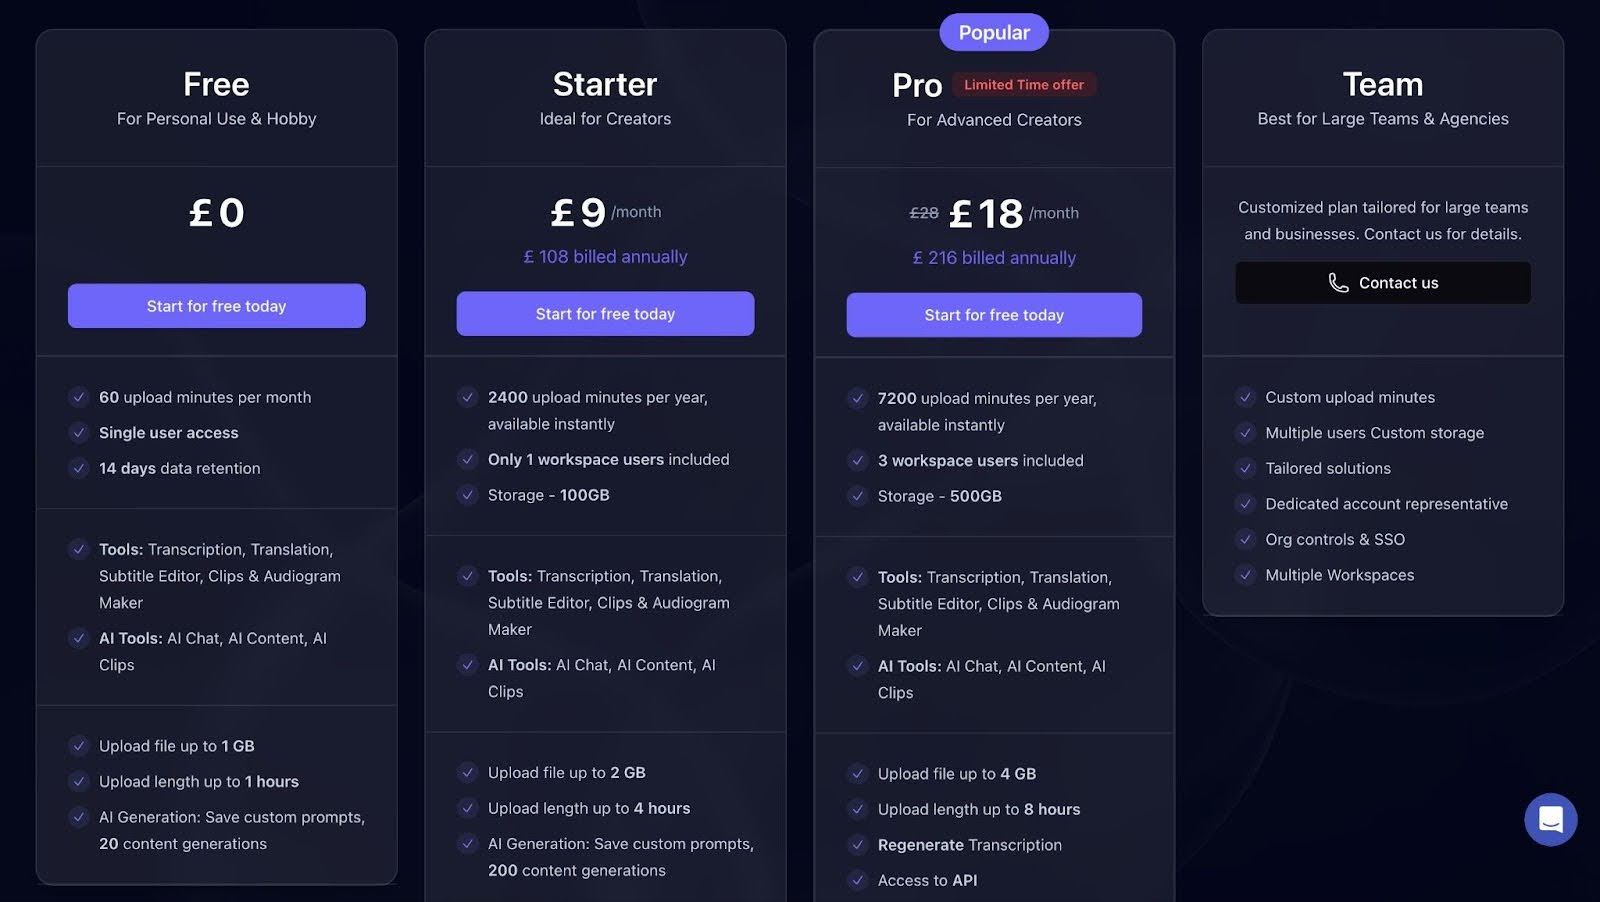Click checkmark beside Single user access

click(x=79, y=433)
